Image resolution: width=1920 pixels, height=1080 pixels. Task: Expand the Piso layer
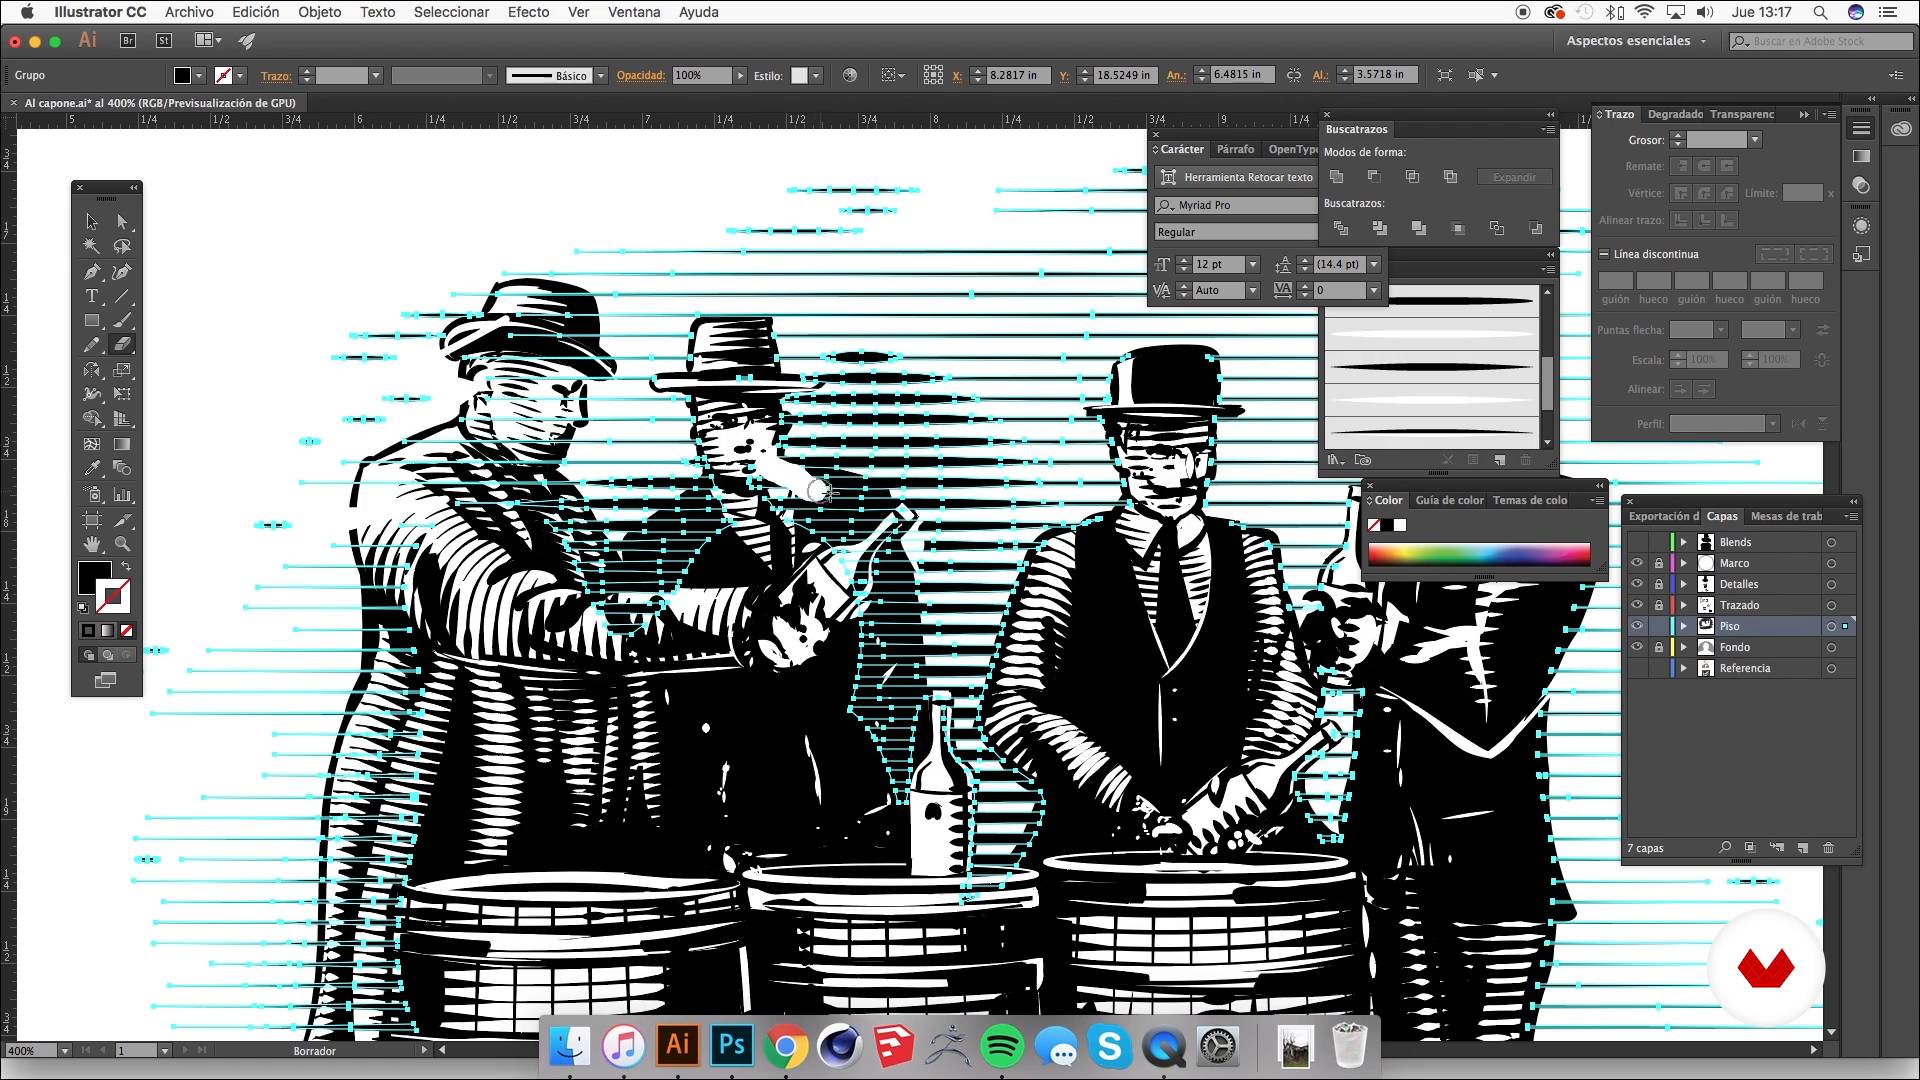pos(1684,626)
